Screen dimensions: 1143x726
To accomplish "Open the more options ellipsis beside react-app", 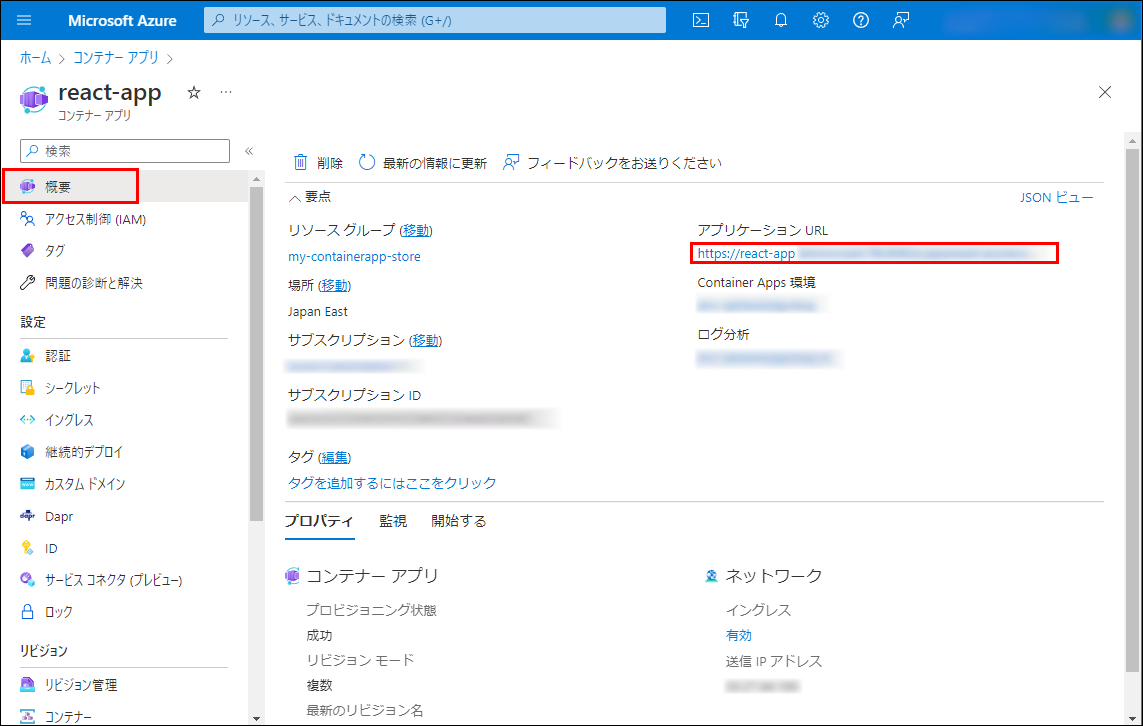I will tap(226, 93).
